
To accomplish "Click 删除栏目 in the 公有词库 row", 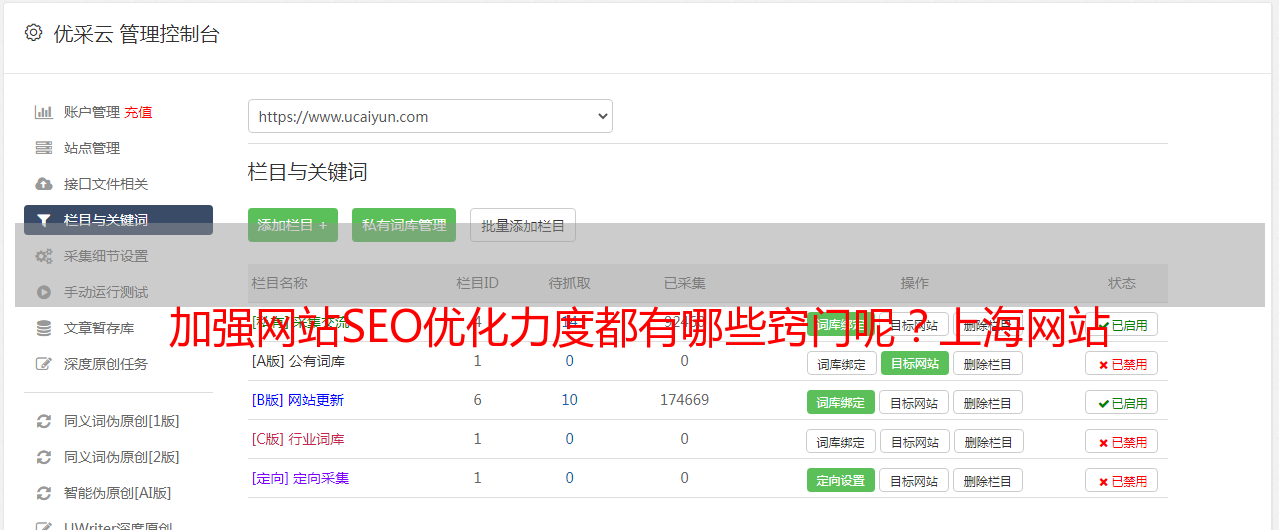I will point(988,363).
